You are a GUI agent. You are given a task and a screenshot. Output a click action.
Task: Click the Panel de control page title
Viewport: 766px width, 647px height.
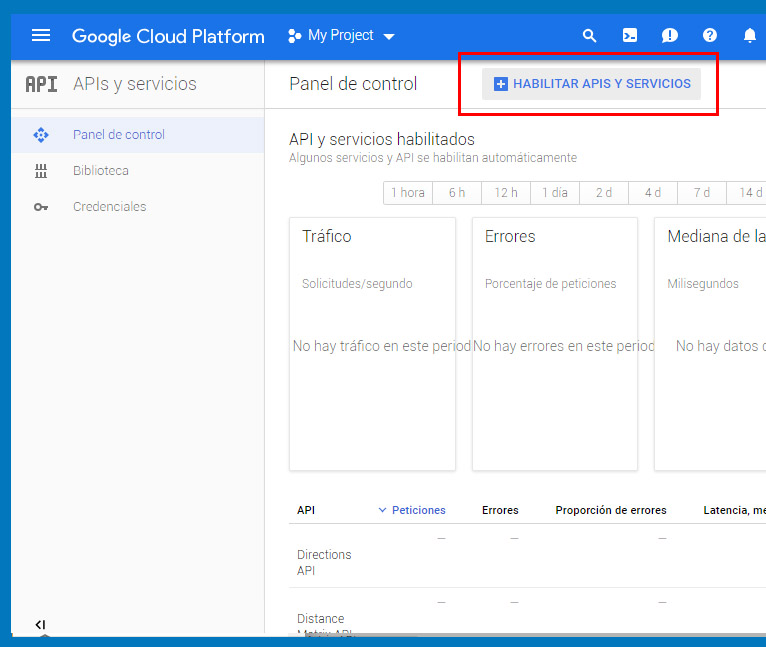[353, 84]
